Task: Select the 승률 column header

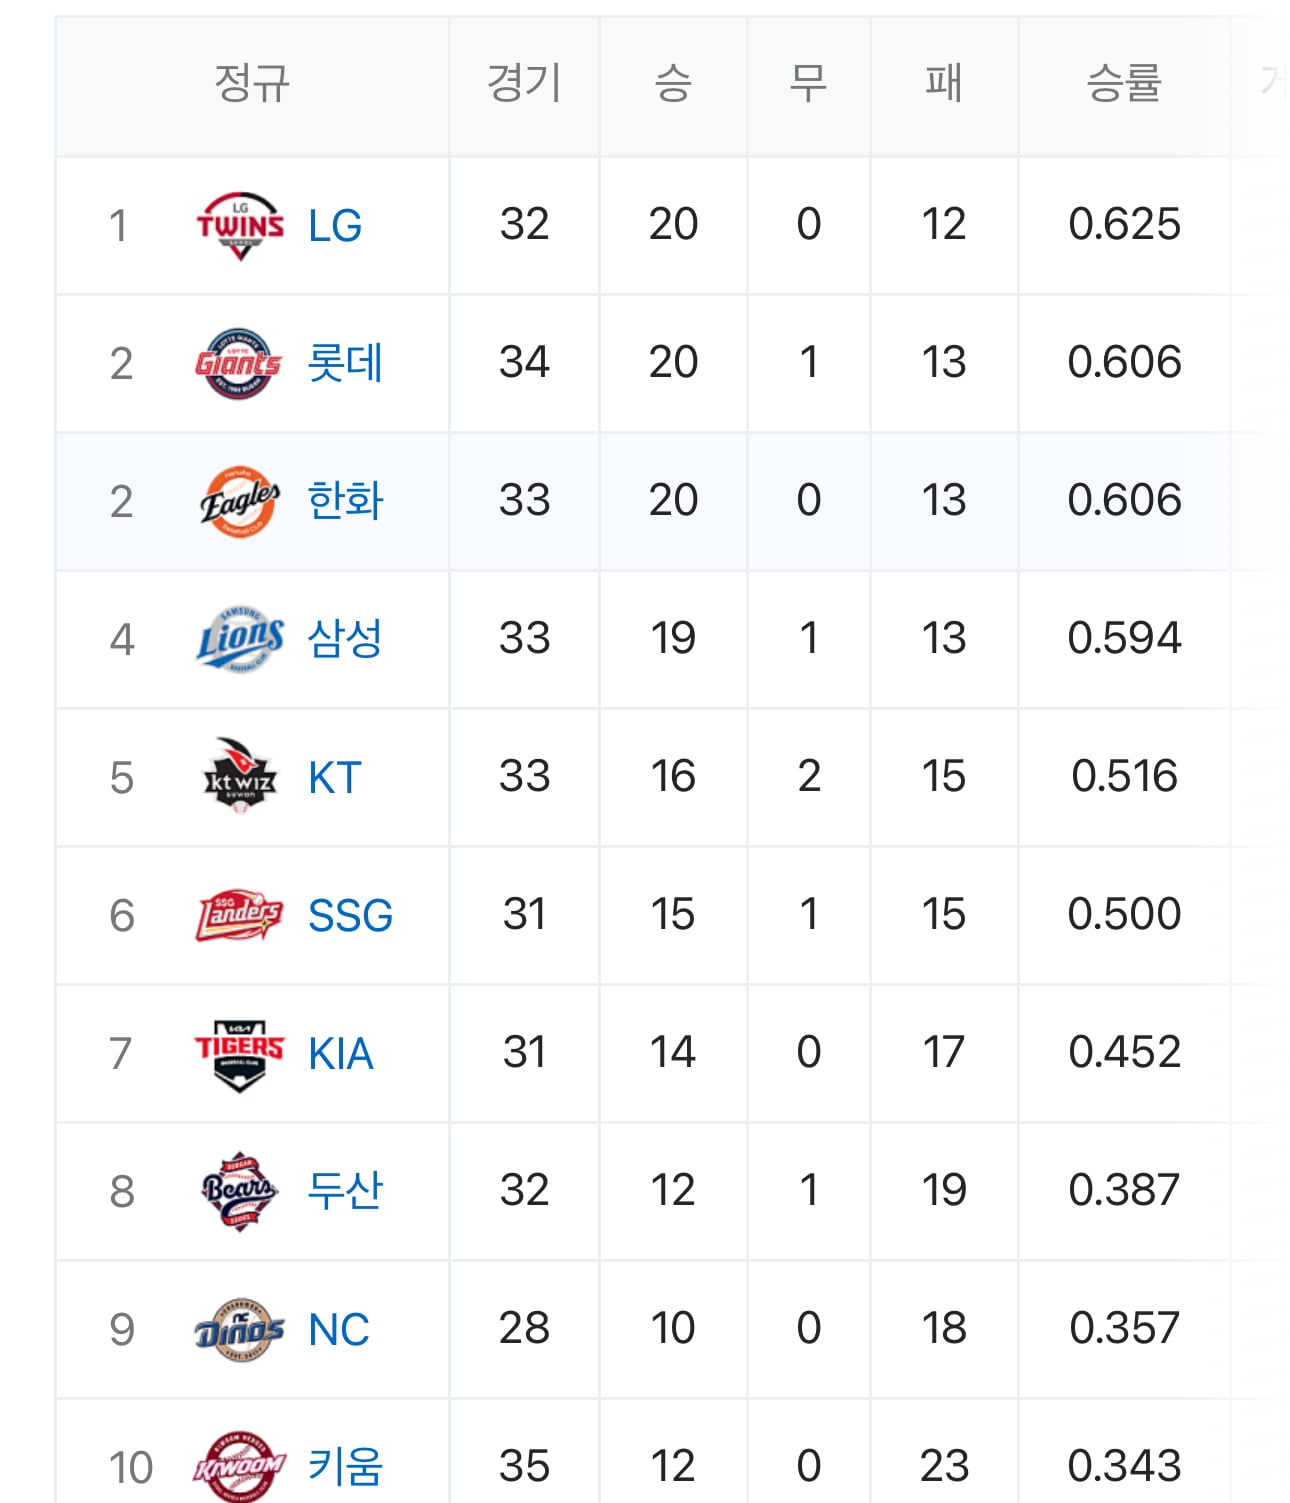Action: click(x=1124, y=83)
